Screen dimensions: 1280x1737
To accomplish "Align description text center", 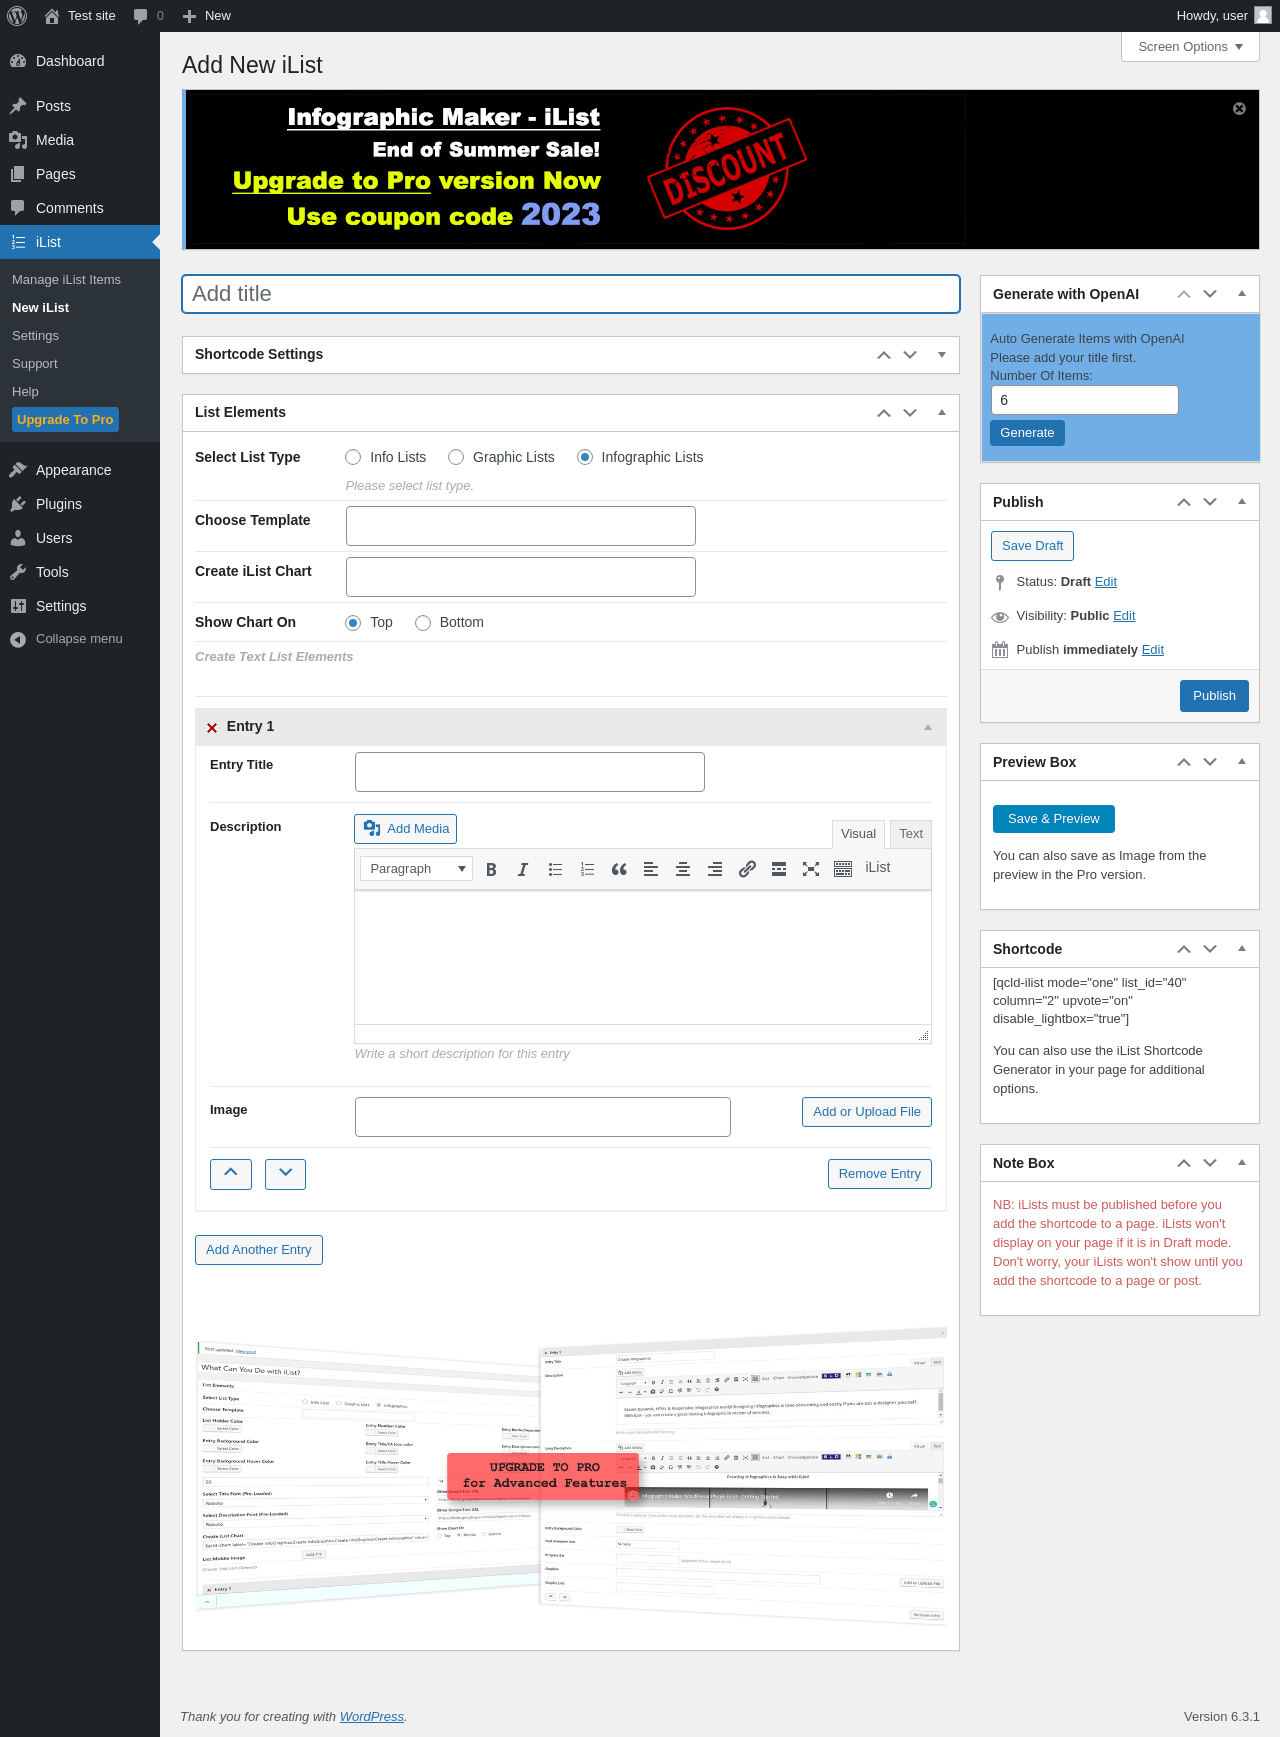I will pyautogui.click(x=683, y=869).
